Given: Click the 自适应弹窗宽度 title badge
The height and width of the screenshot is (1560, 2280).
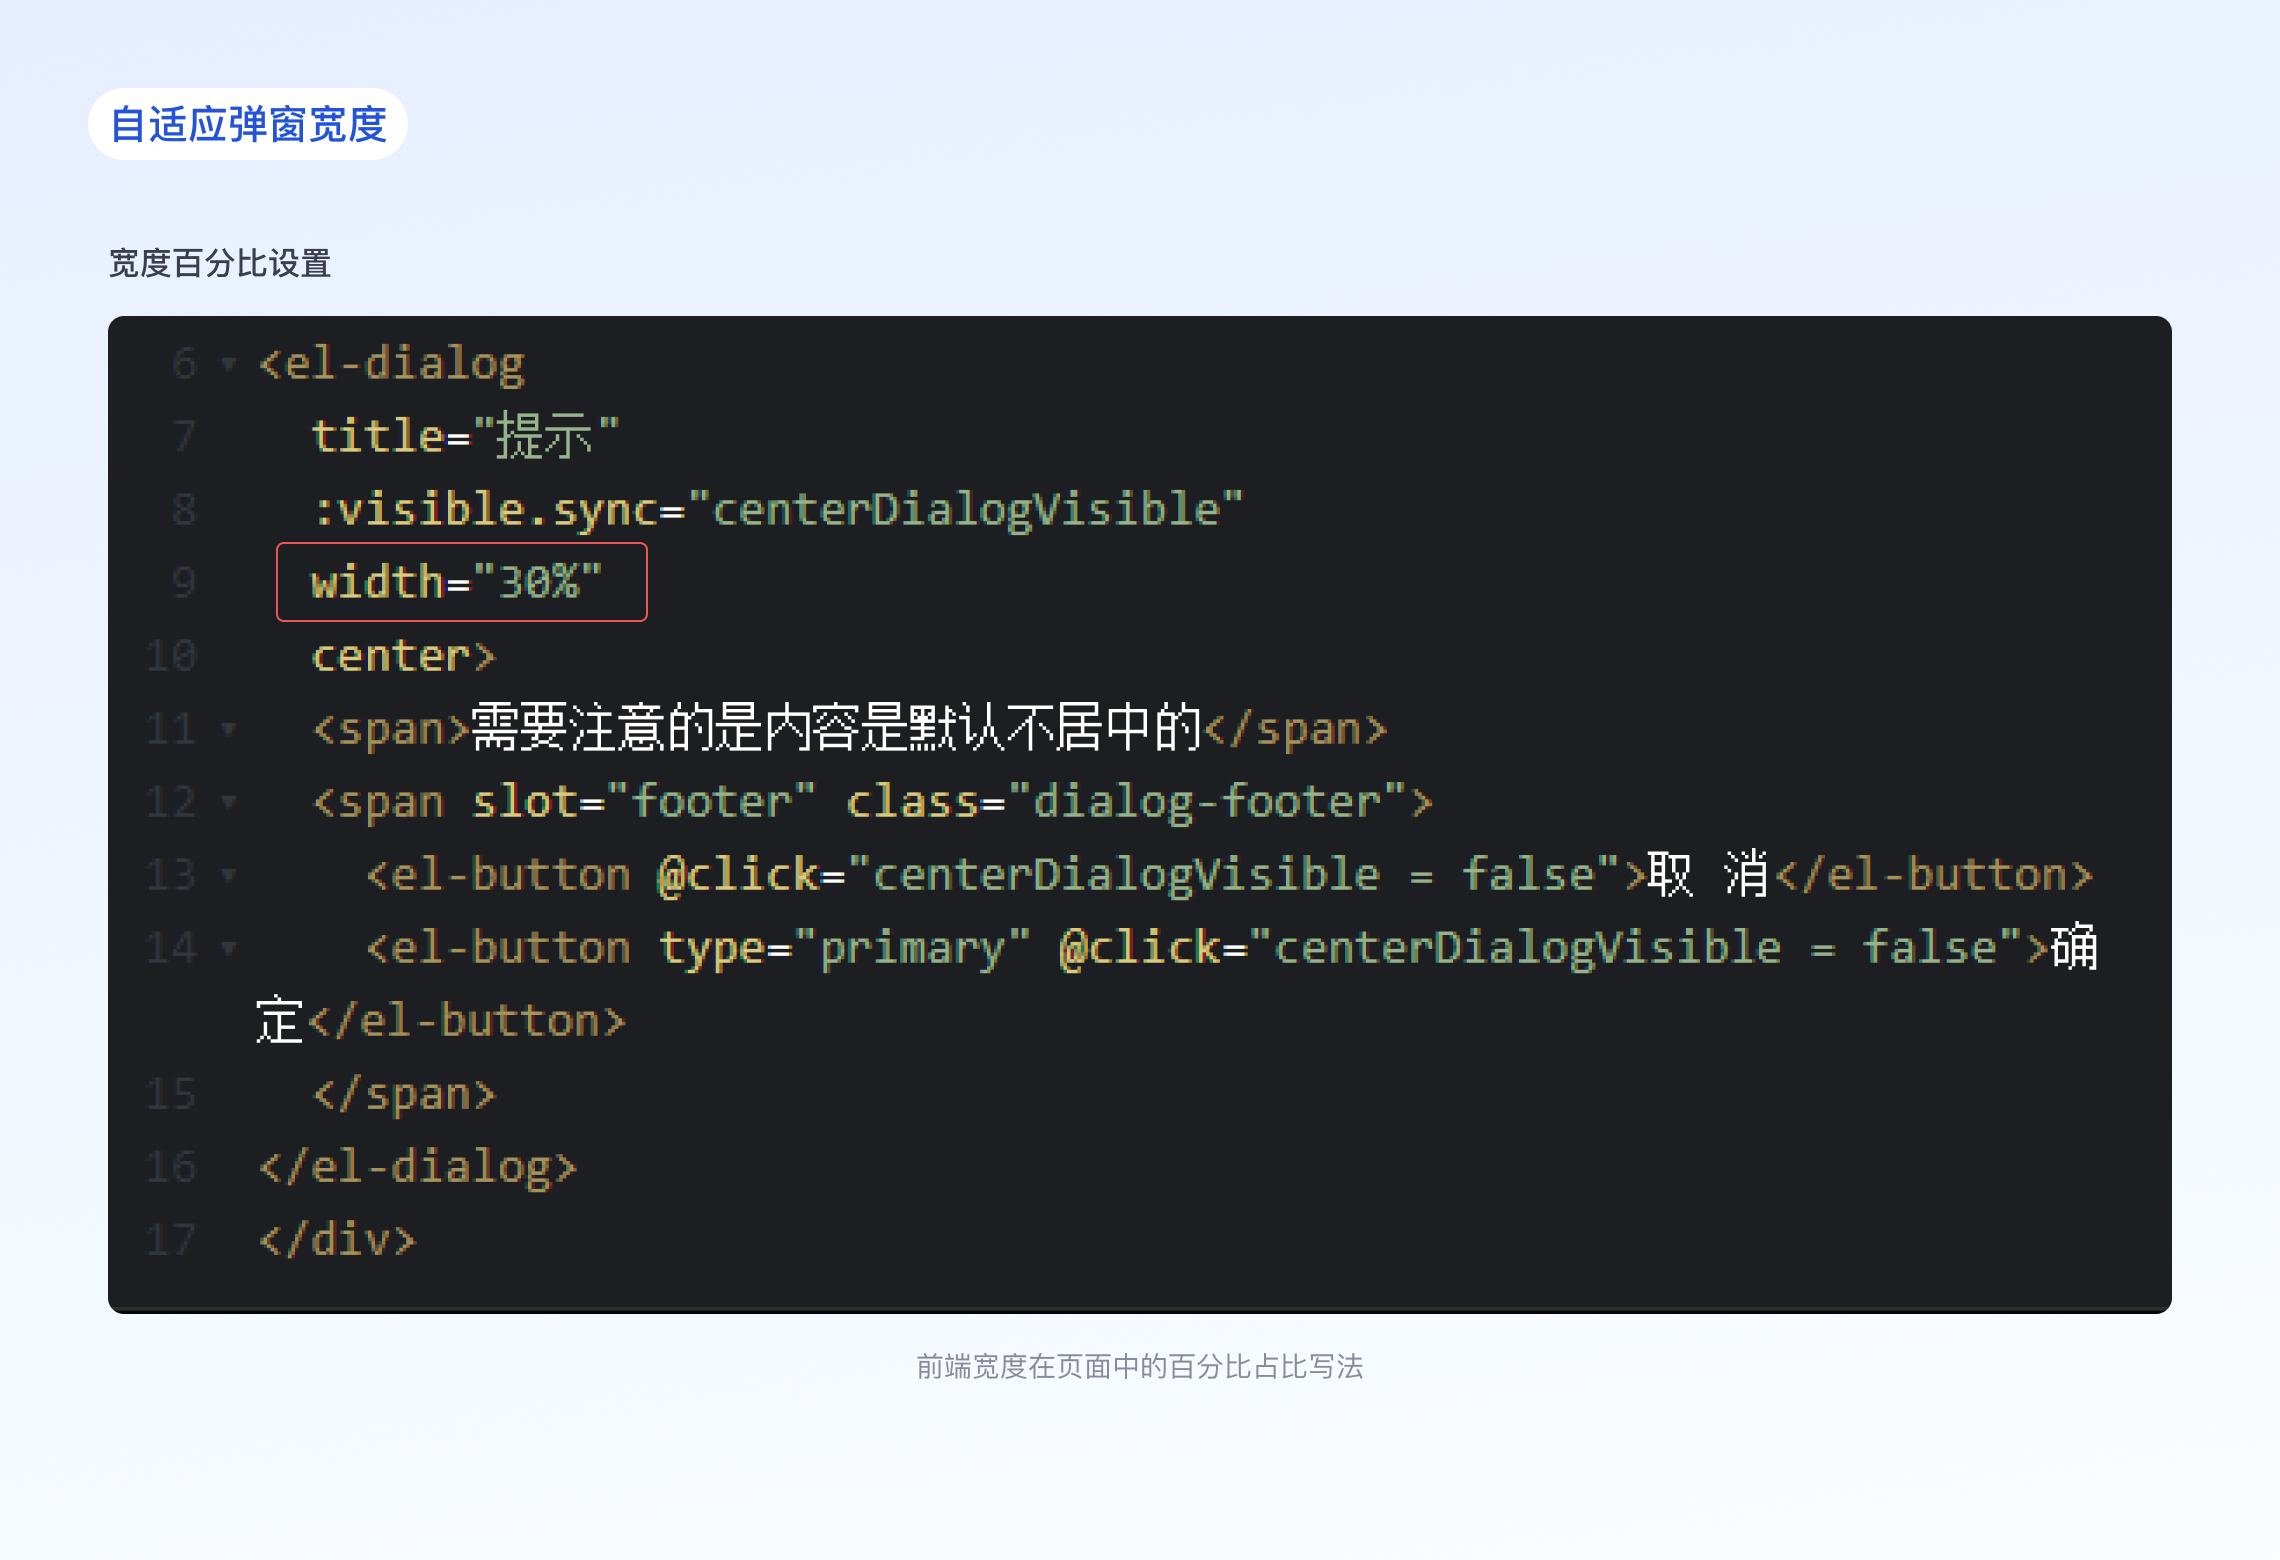Looking at the screenshot, I should pos(248,125).
